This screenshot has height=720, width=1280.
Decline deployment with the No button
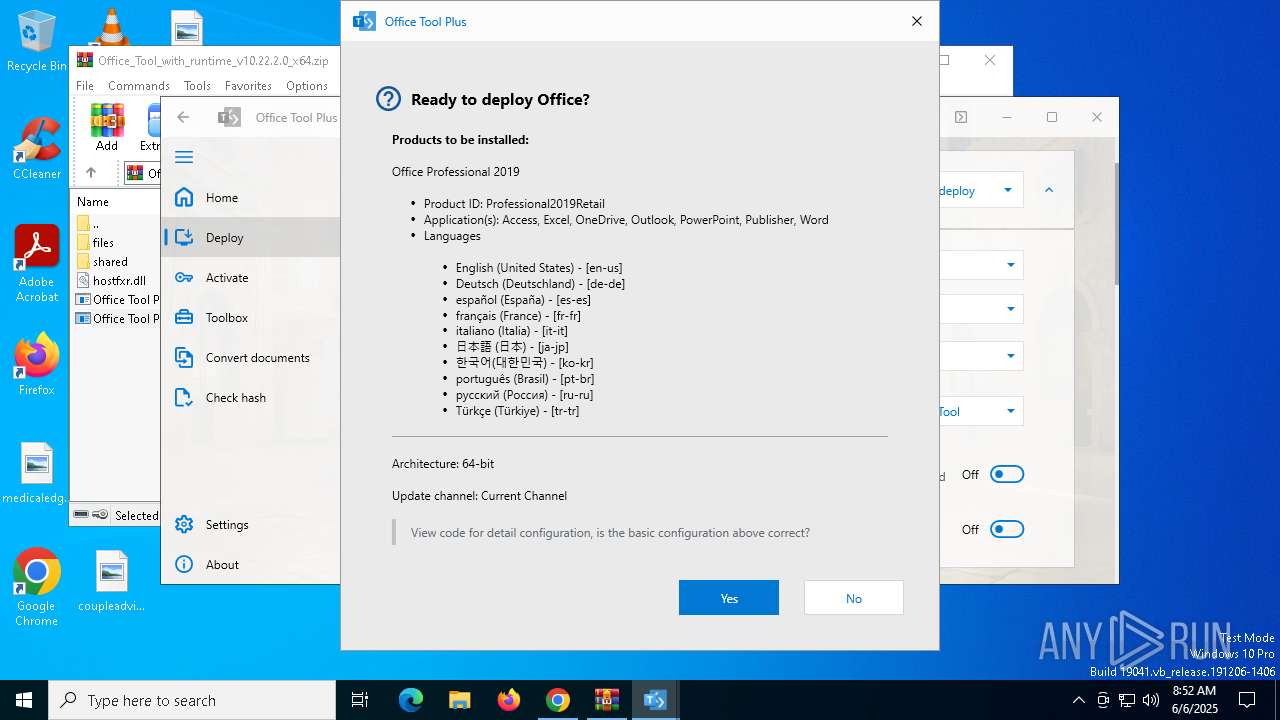(853, 598)
